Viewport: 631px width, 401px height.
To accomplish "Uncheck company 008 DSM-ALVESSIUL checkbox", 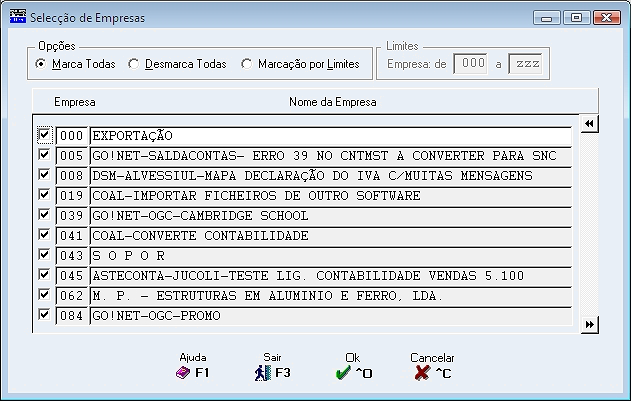I will coord(44,175).
